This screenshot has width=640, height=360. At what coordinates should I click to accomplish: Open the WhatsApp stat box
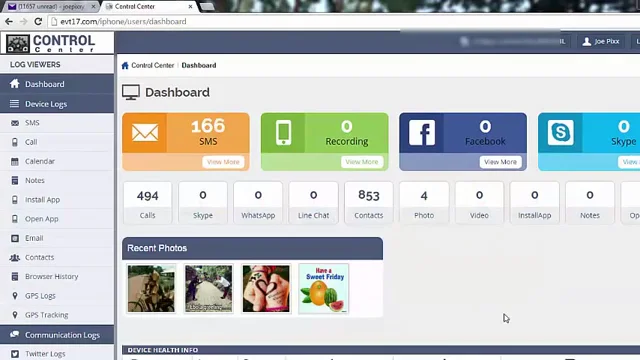tap(258, 203)
